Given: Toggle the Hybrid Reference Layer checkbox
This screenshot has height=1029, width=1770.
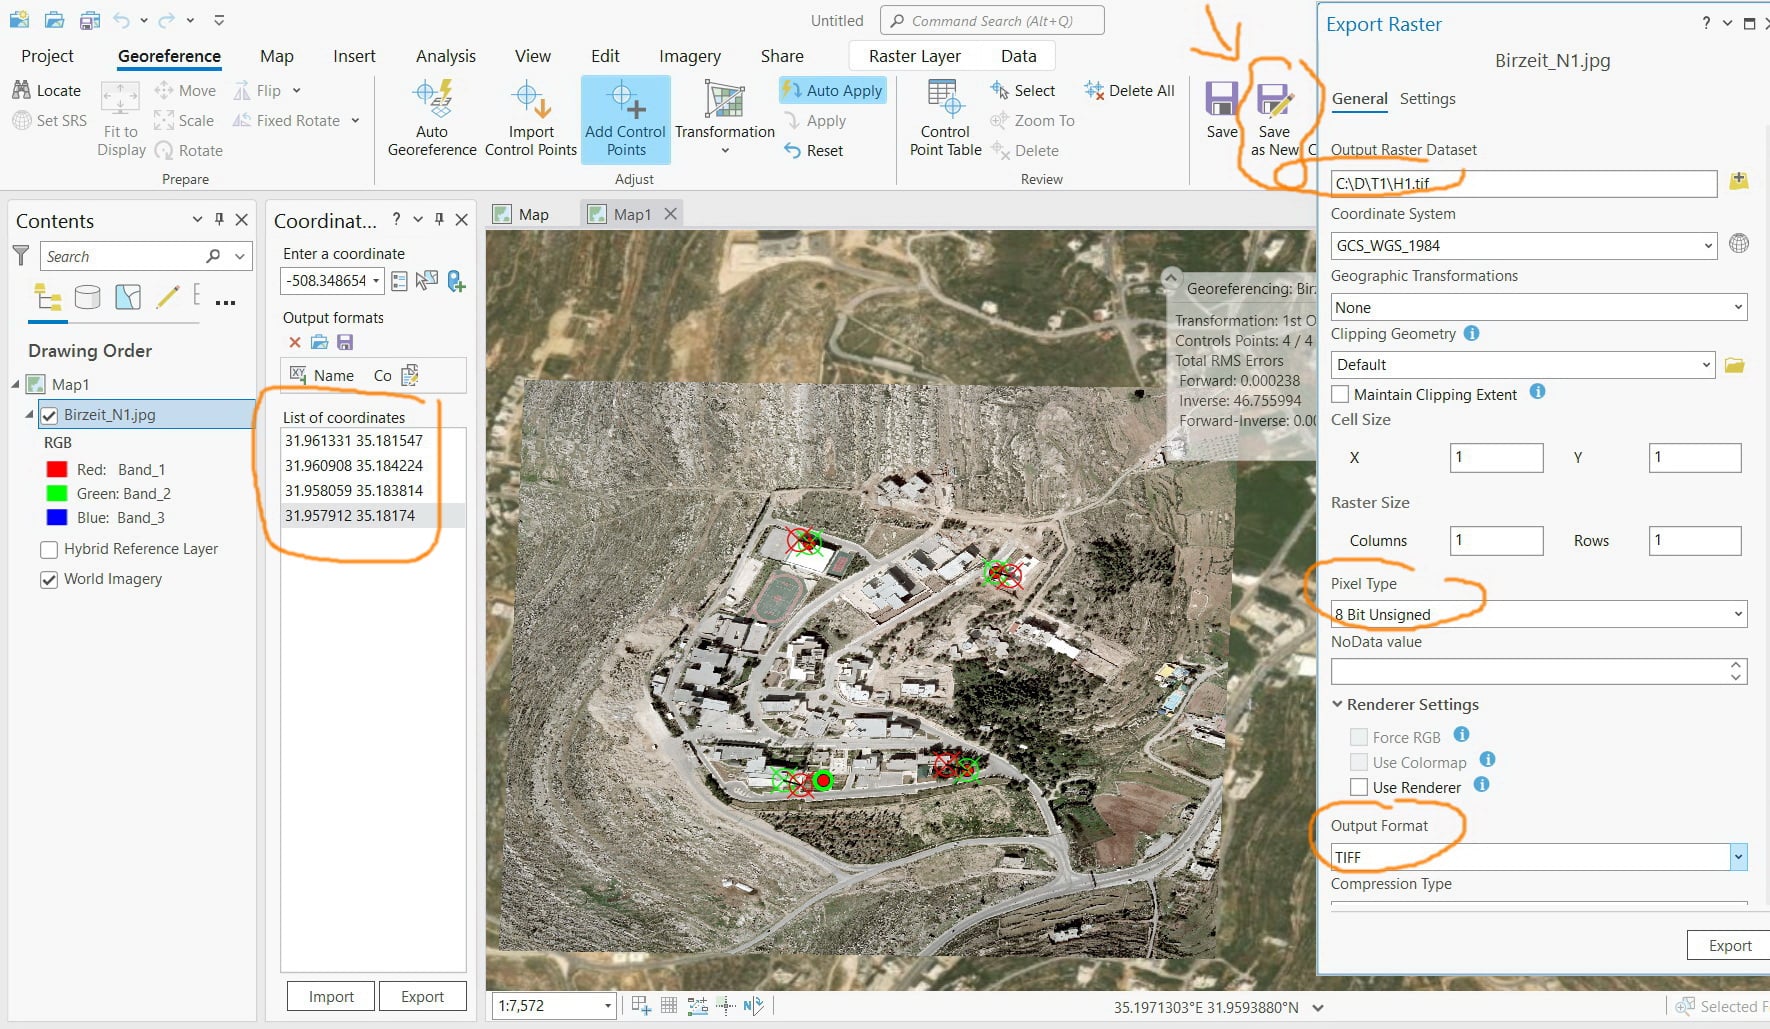Looking at the screenshot, I should [x=49, y=549].
